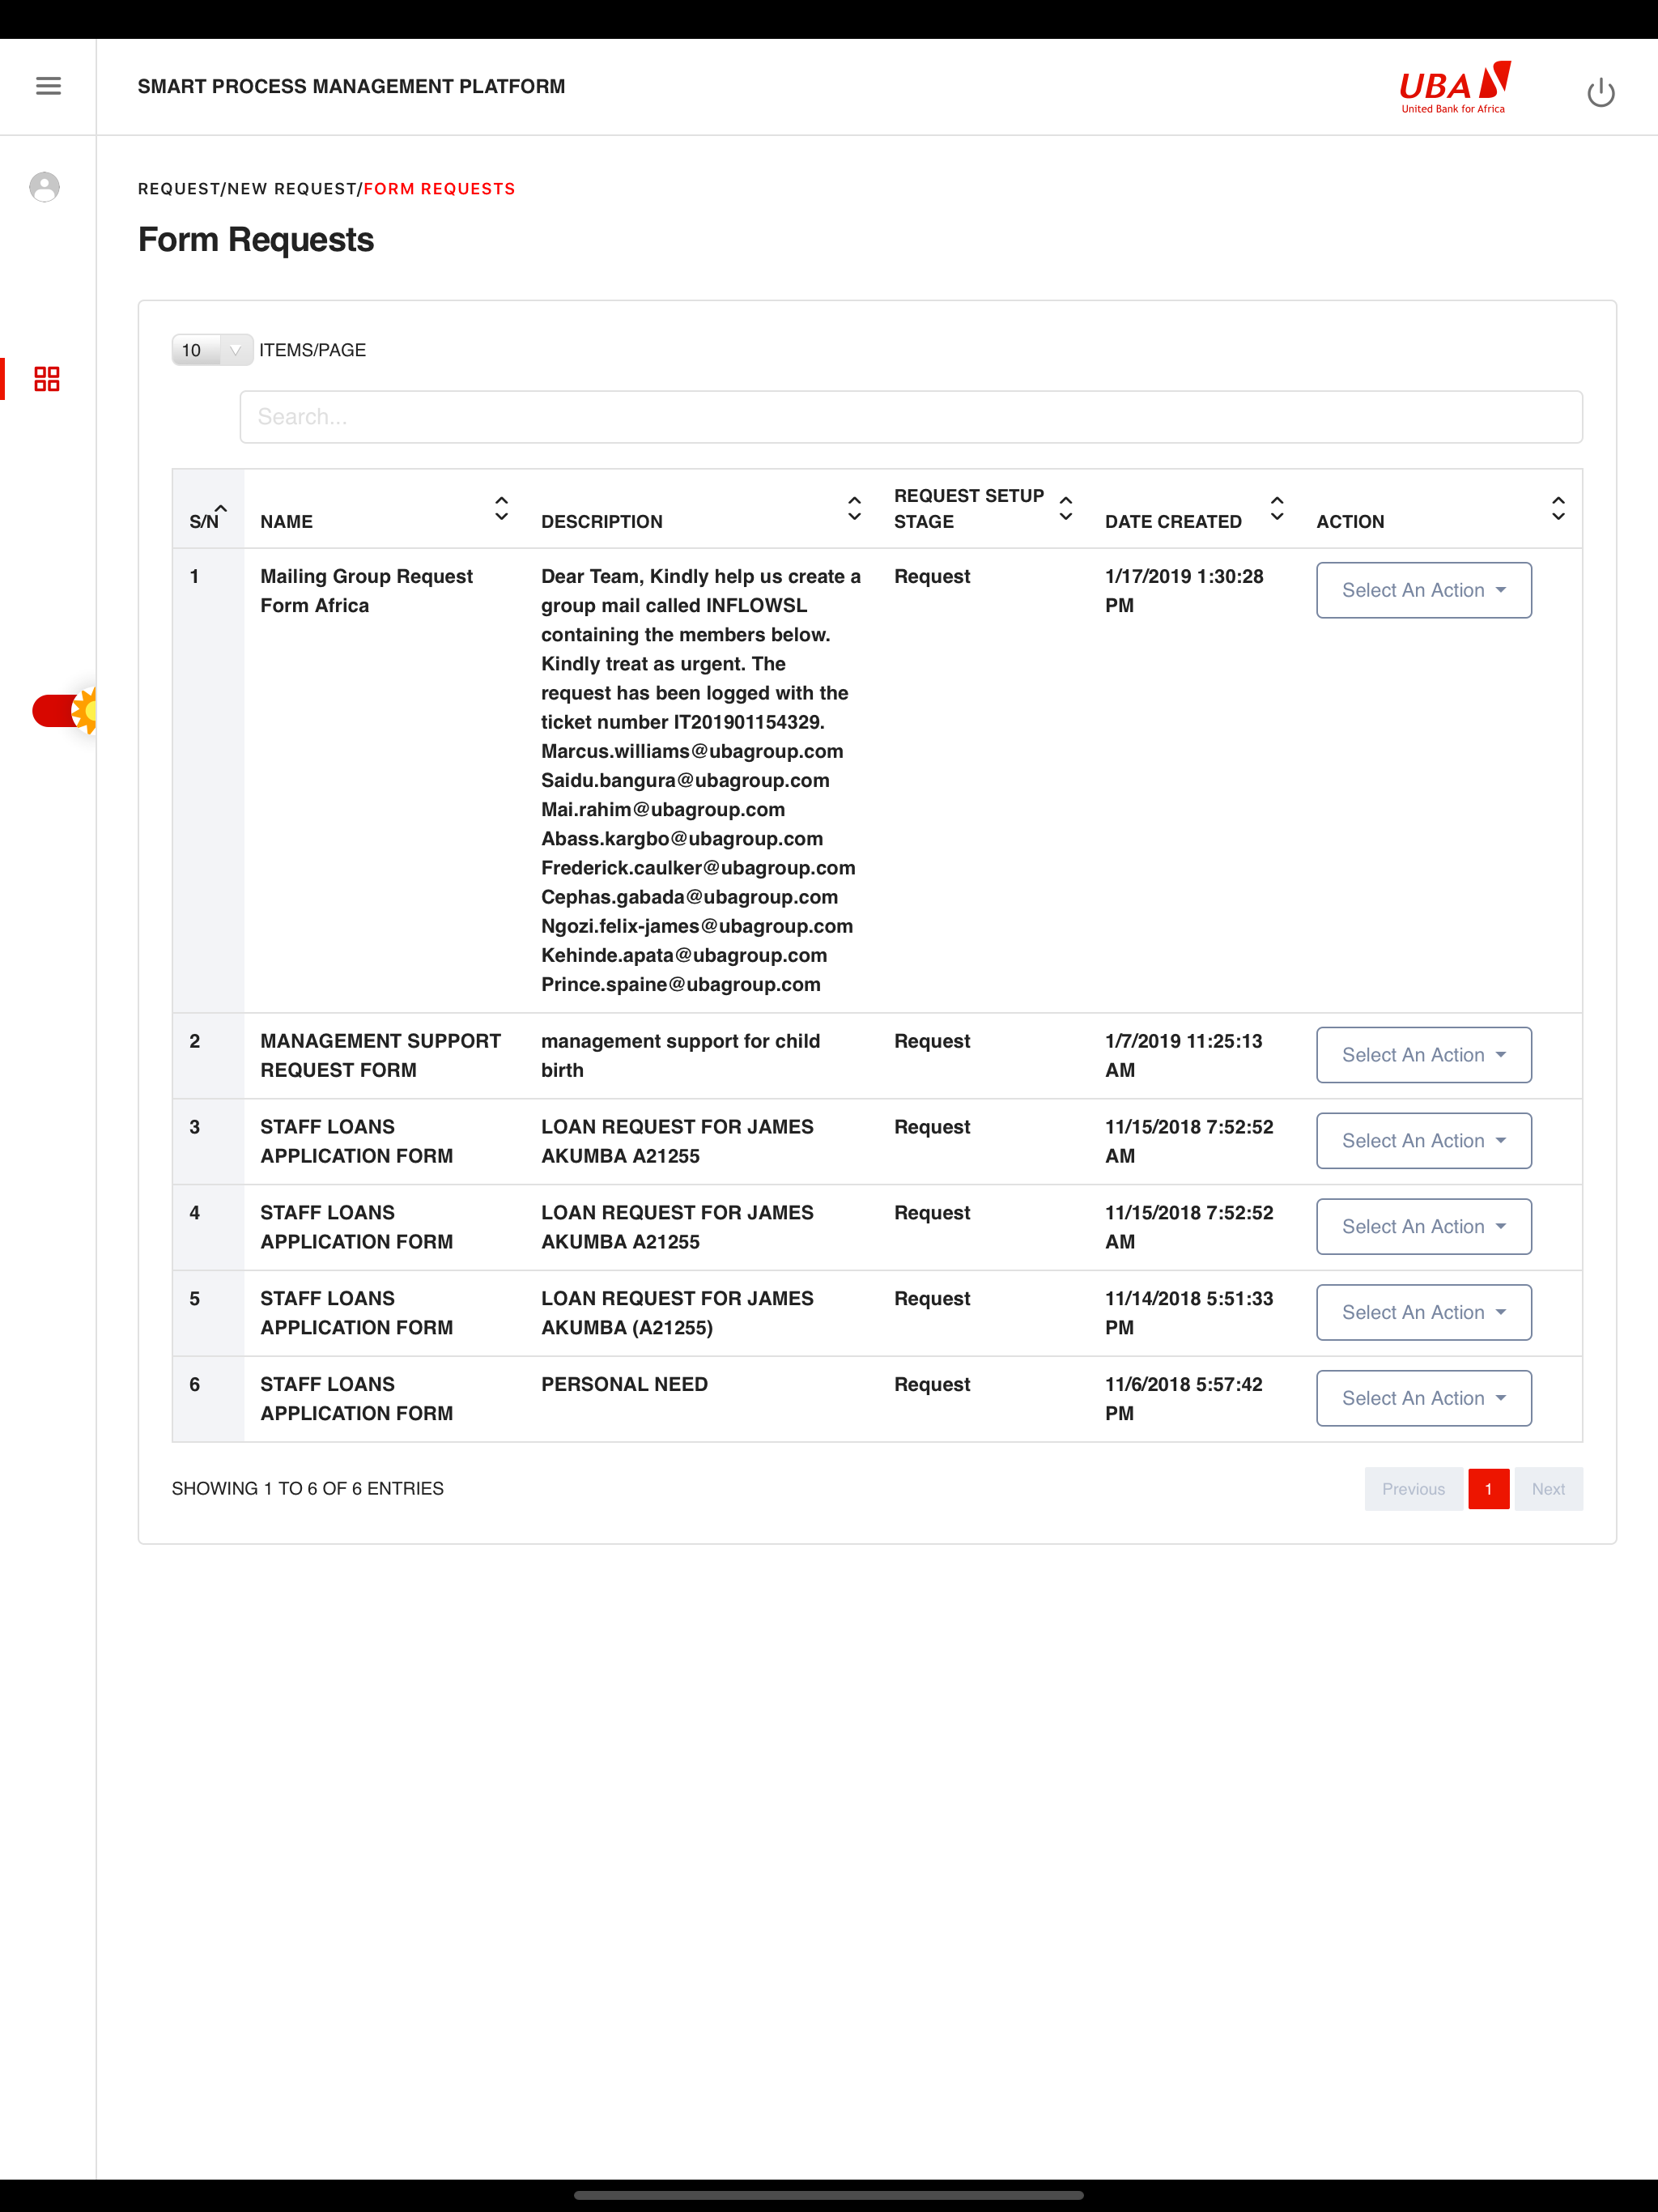Sort by Request Setup Stage arrows
1658x2212 pixels.
(x=1065, y=508)
